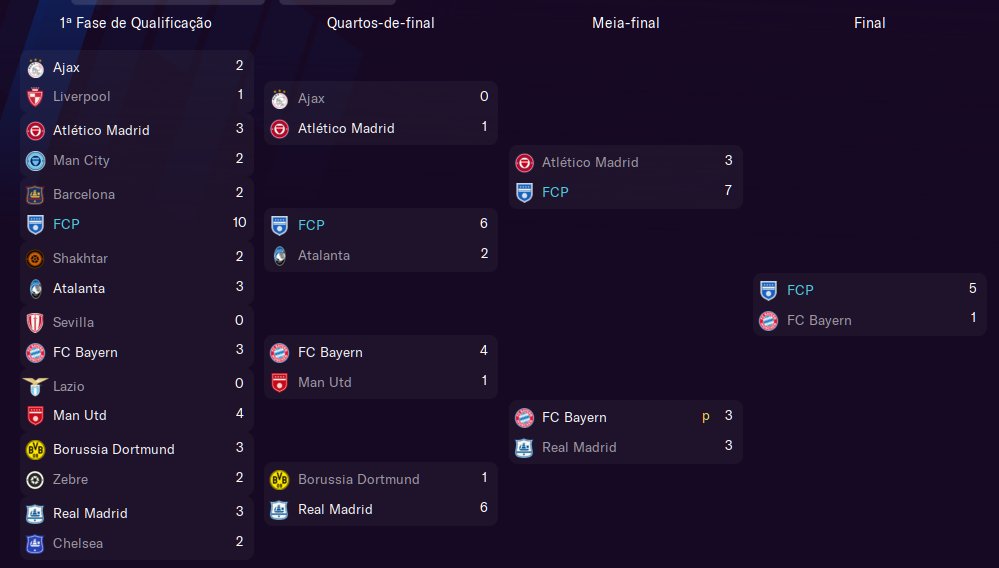Image resolution: width=999 pixels, height=568 pixels.
Task: Open the Barcelona club crest
Action: pos(35,195)
